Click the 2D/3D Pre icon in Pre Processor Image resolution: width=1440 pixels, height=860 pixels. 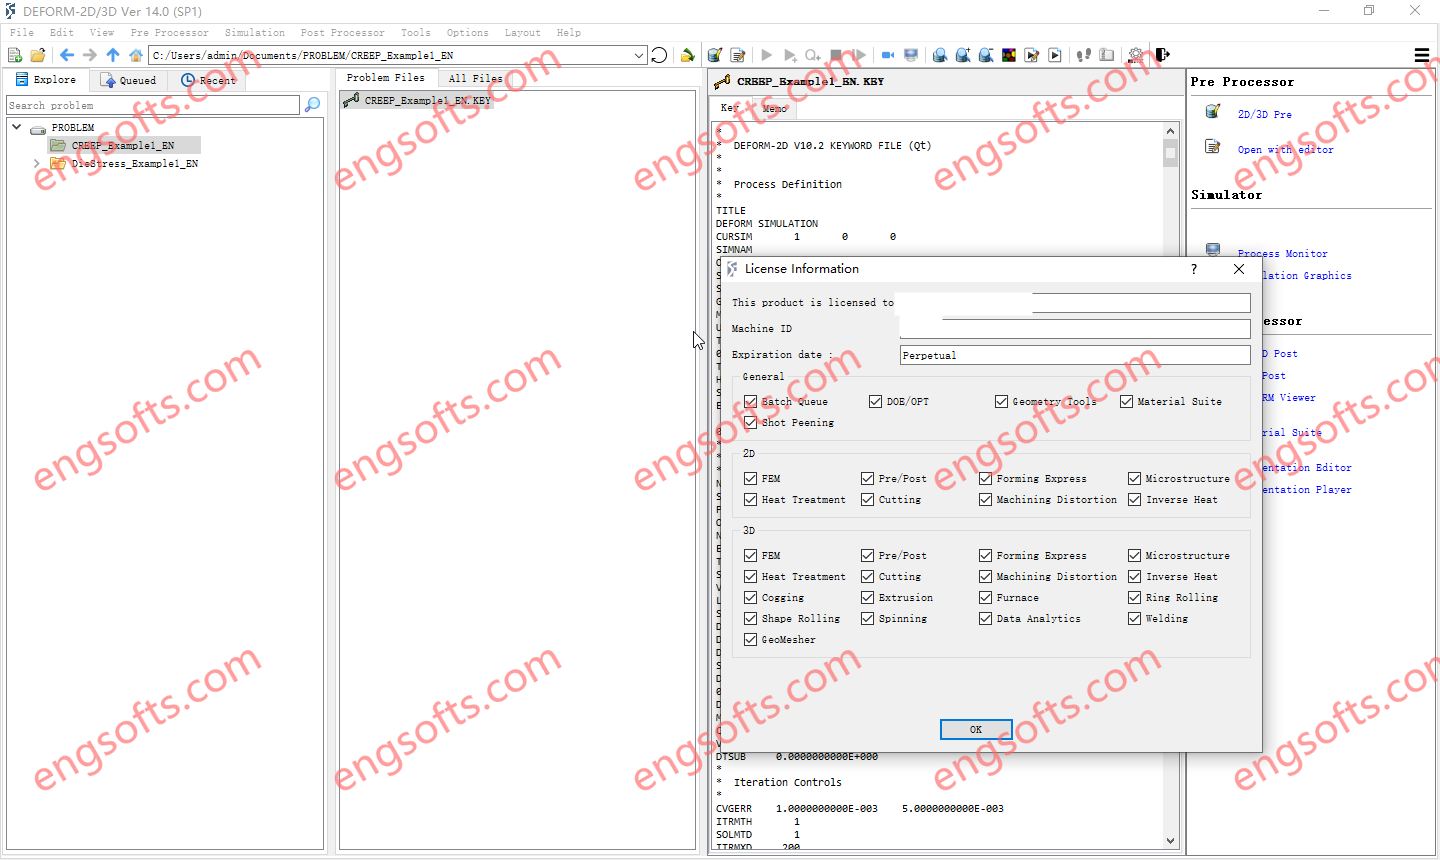(x=1213, y=111)
